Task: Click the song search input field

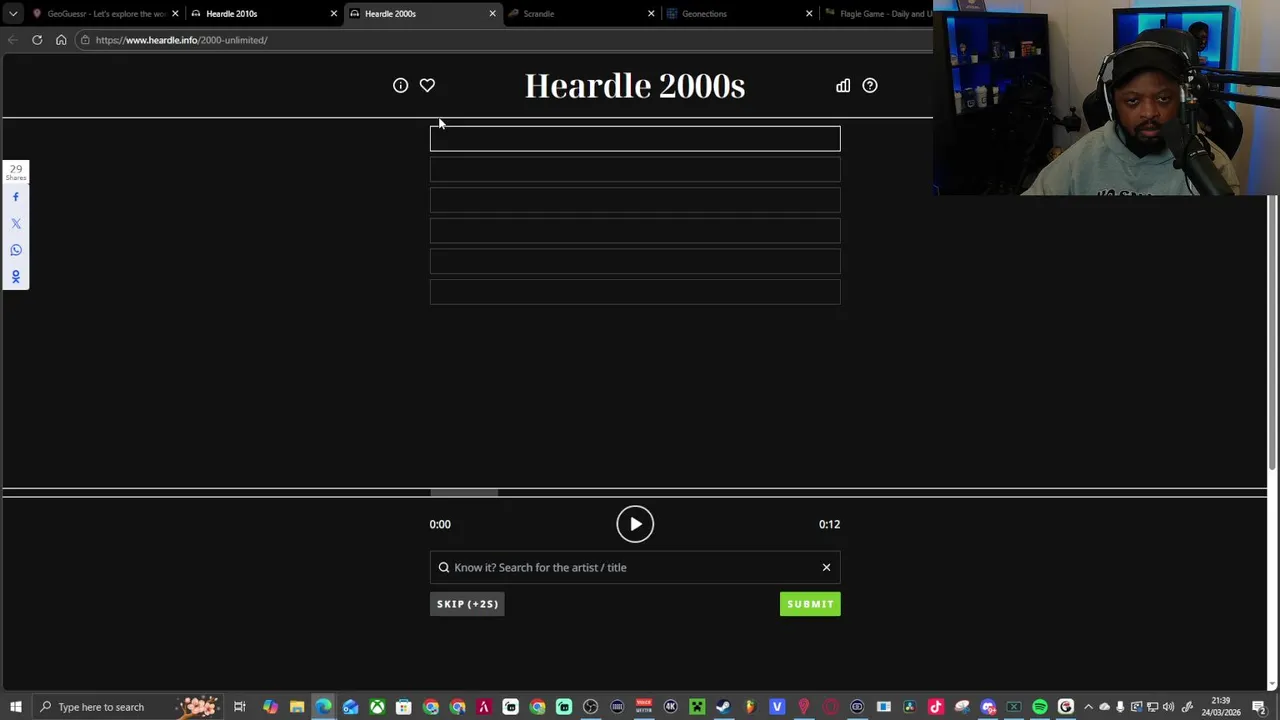Action: tap(635, 567)
